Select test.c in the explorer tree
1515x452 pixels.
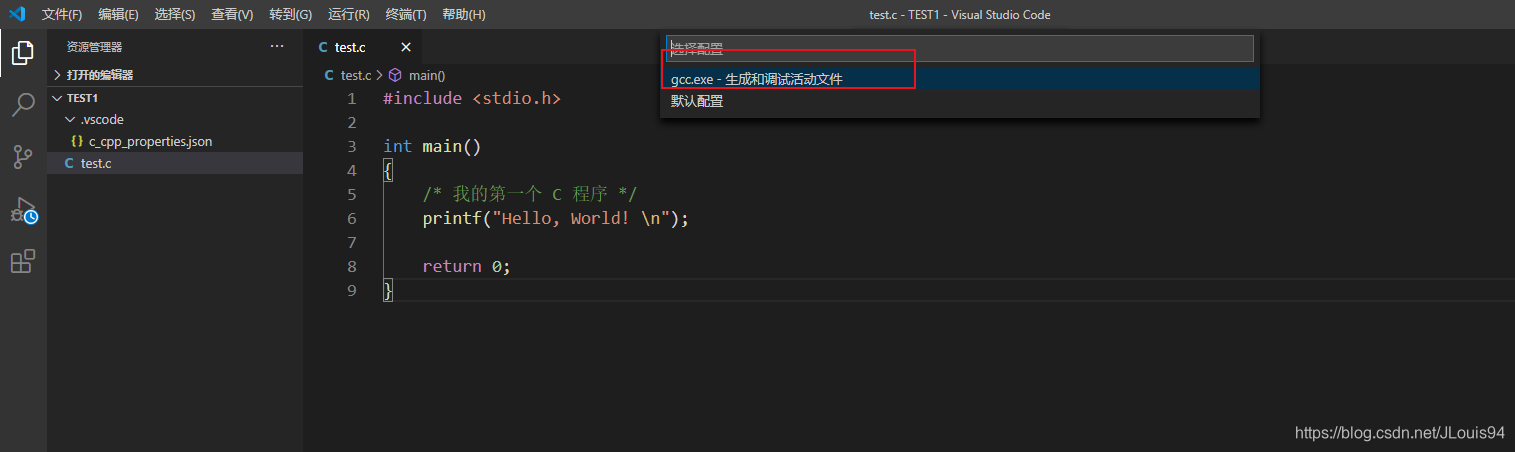(175, 163)
